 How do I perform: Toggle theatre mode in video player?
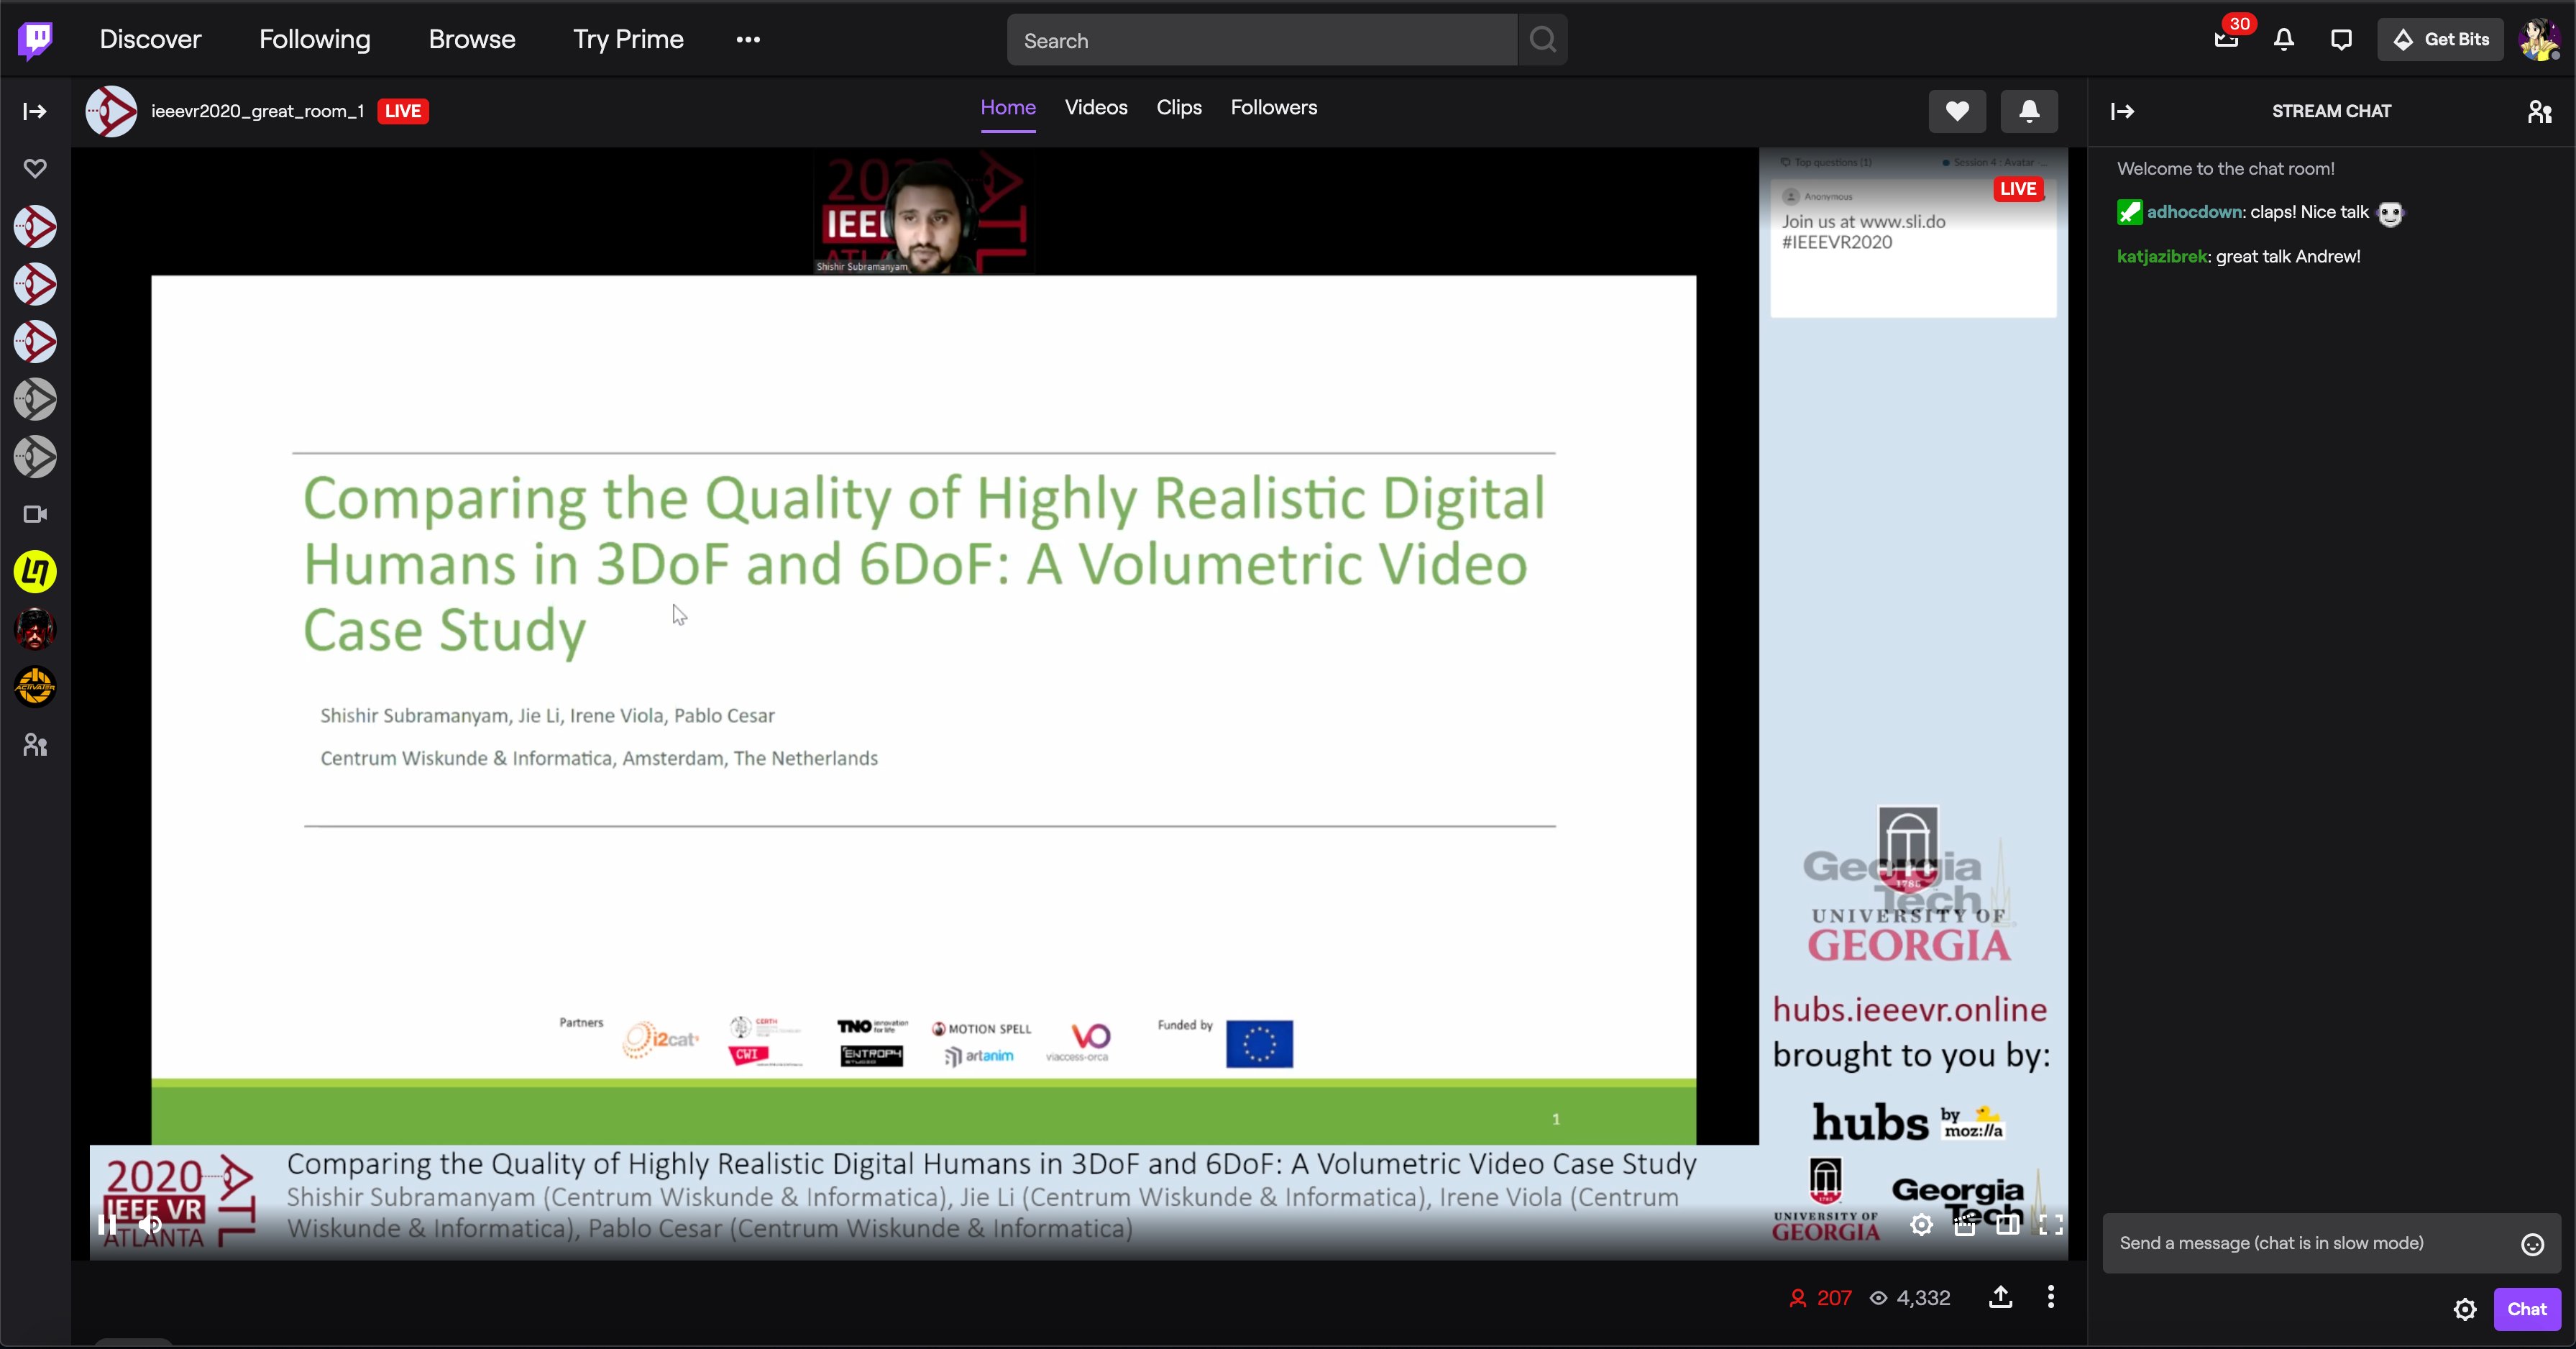click(2007, 1225)
